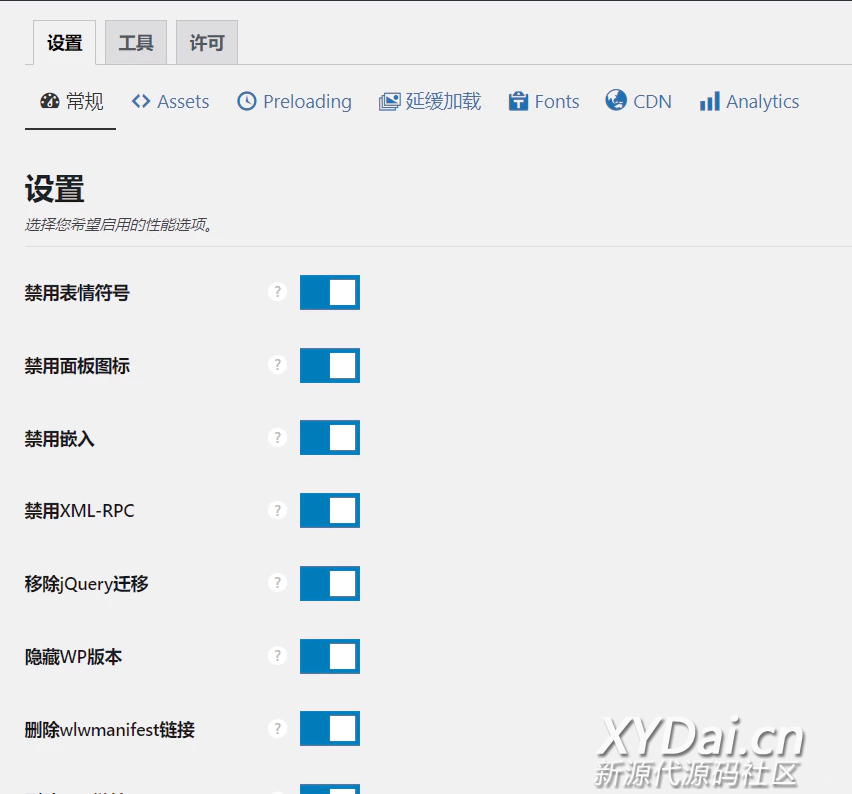Disable the 禁用嵌入 switch
This screenshot has width=852, height=794.
pos(330,438)
